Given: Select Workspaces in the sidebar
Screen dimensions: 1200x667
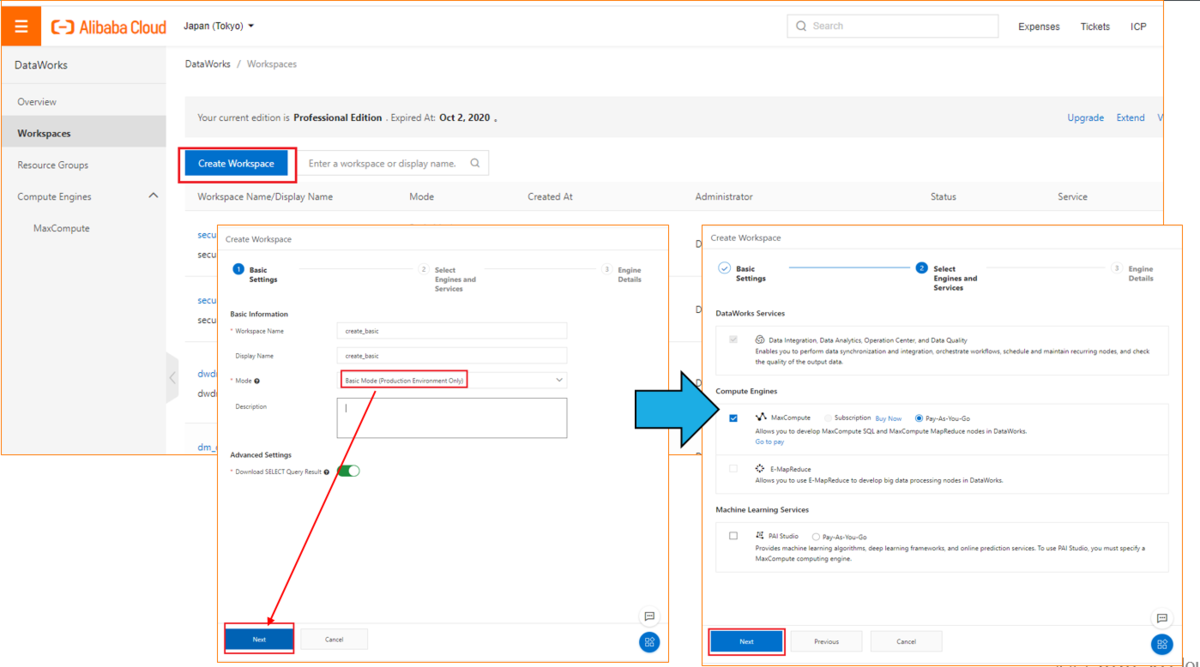Looking at the screenshot, I should coord(83,133).
